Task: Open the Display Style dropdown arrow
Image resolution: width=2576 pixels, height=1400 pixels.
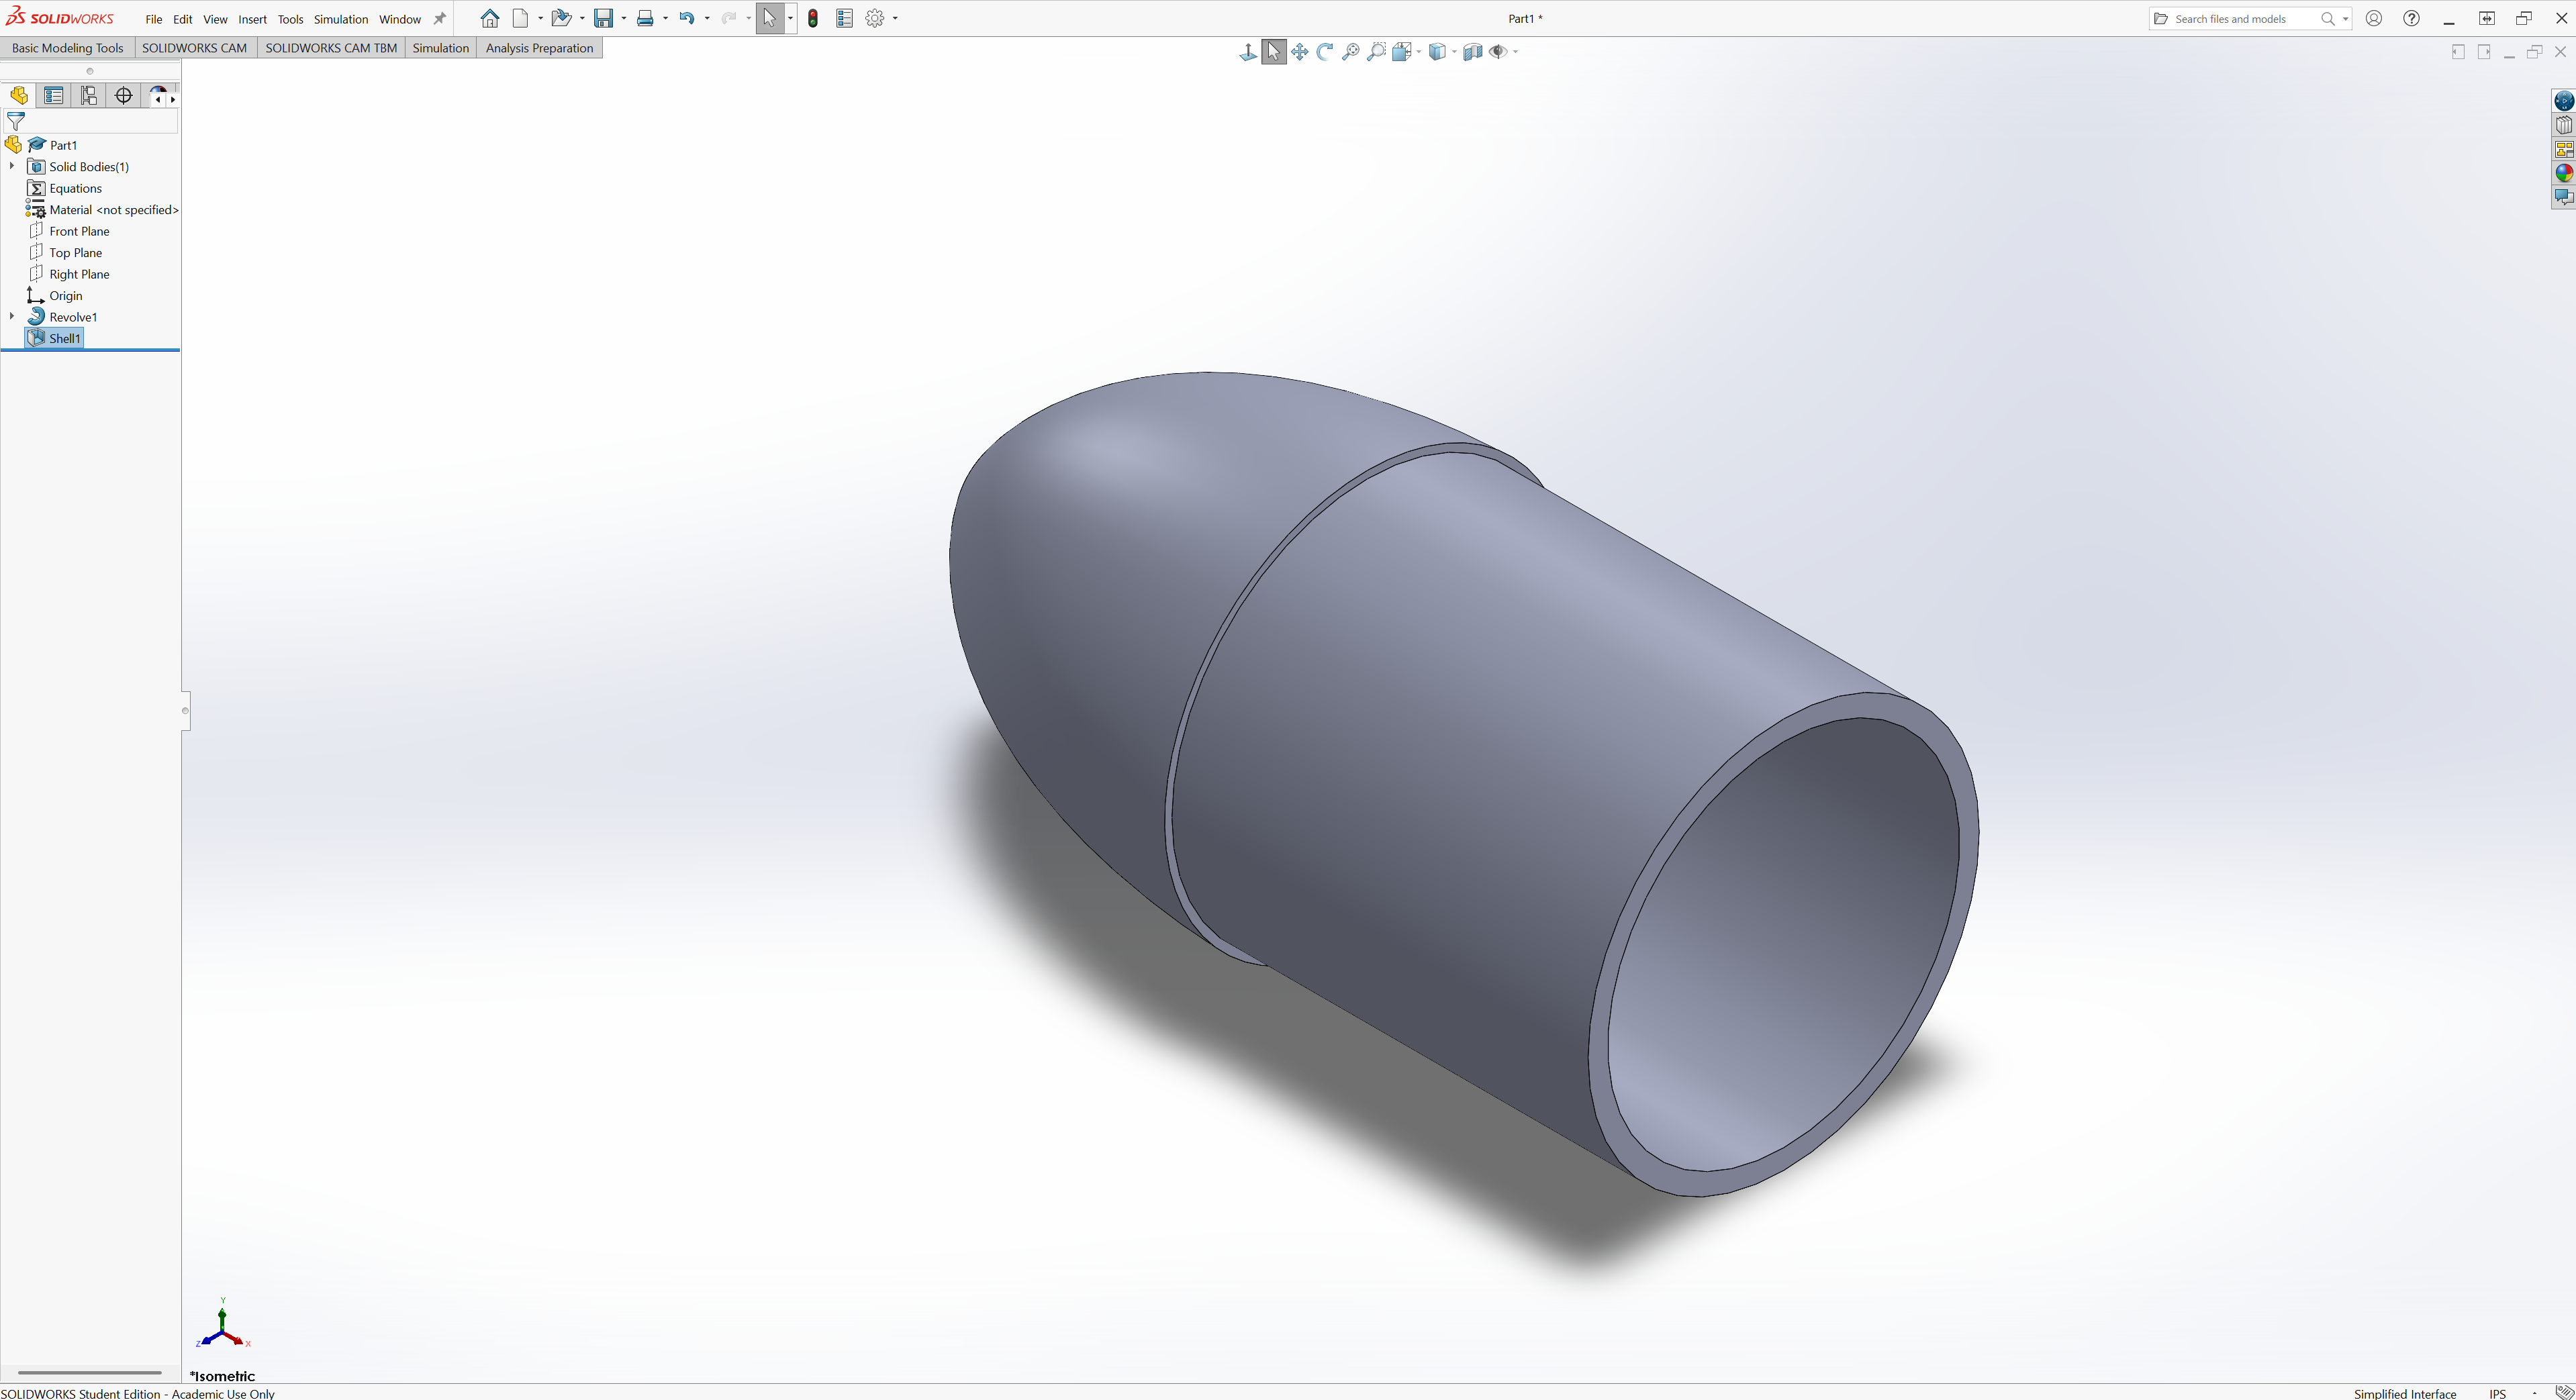Action: click(1454, 52)
